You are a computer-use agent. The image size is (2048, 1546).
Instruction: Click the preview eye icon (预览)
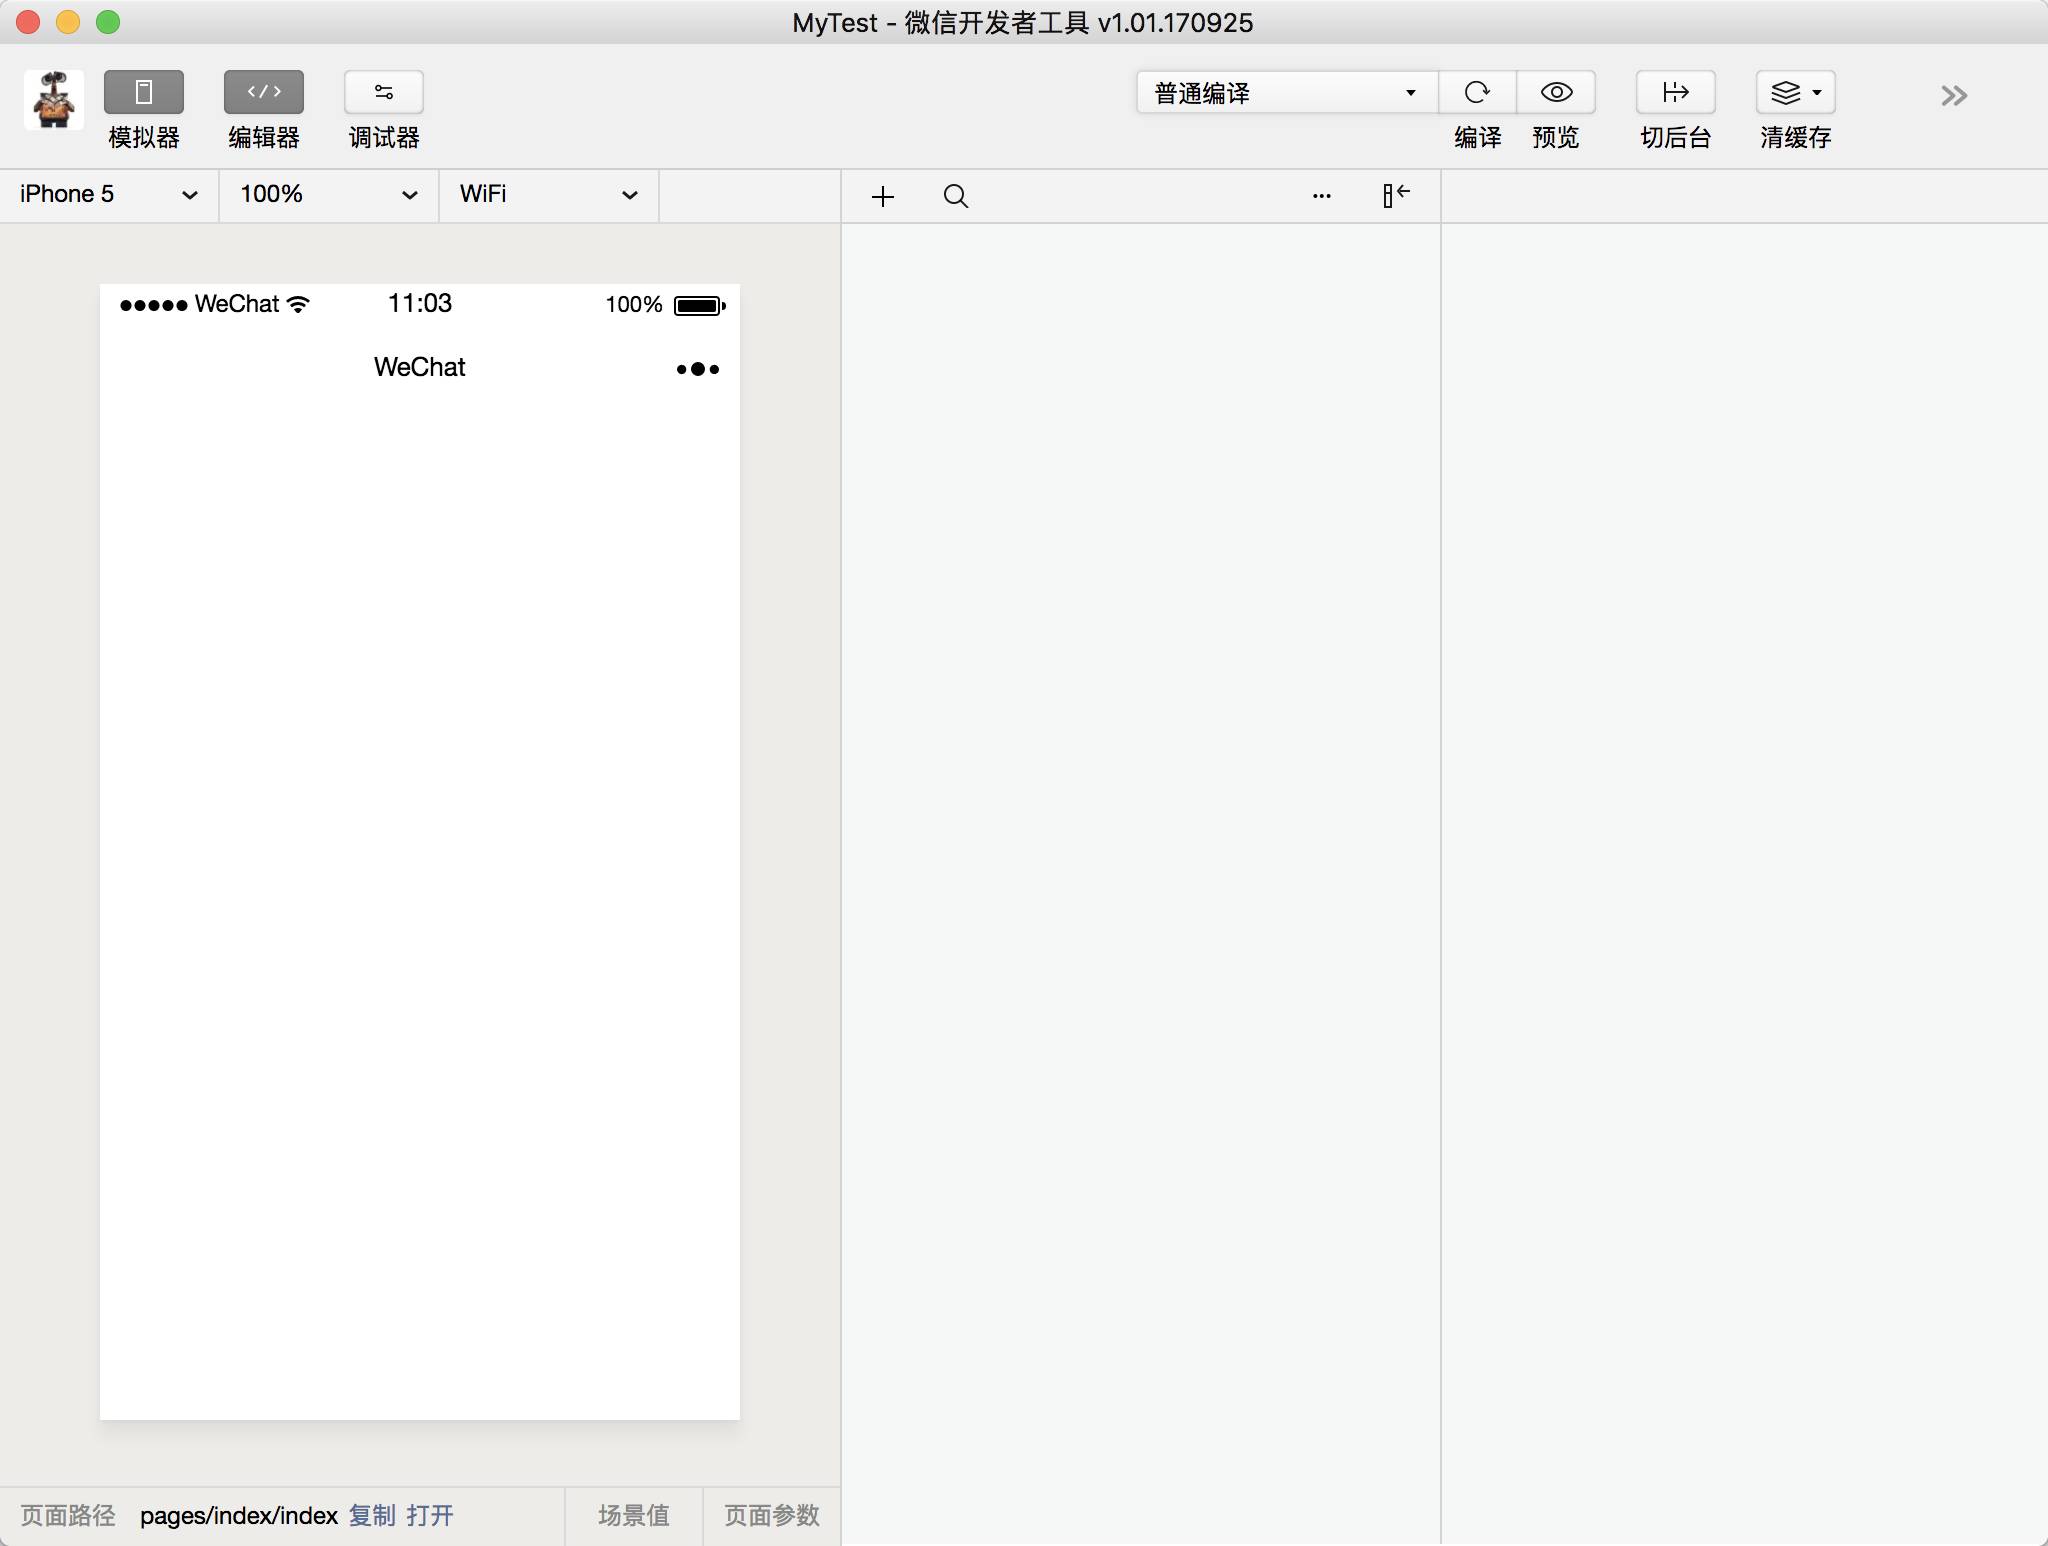1556,93
